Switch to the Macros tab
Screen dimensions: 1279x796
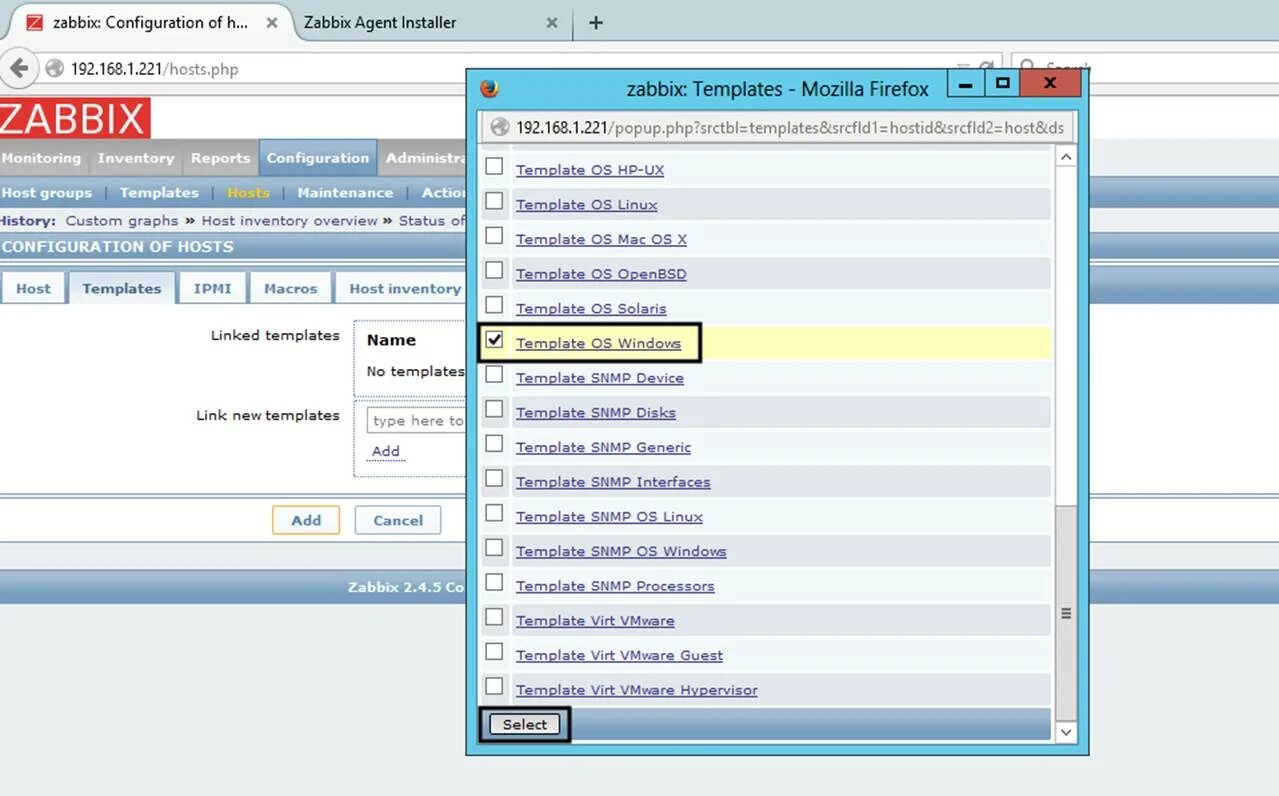[290, 288]
